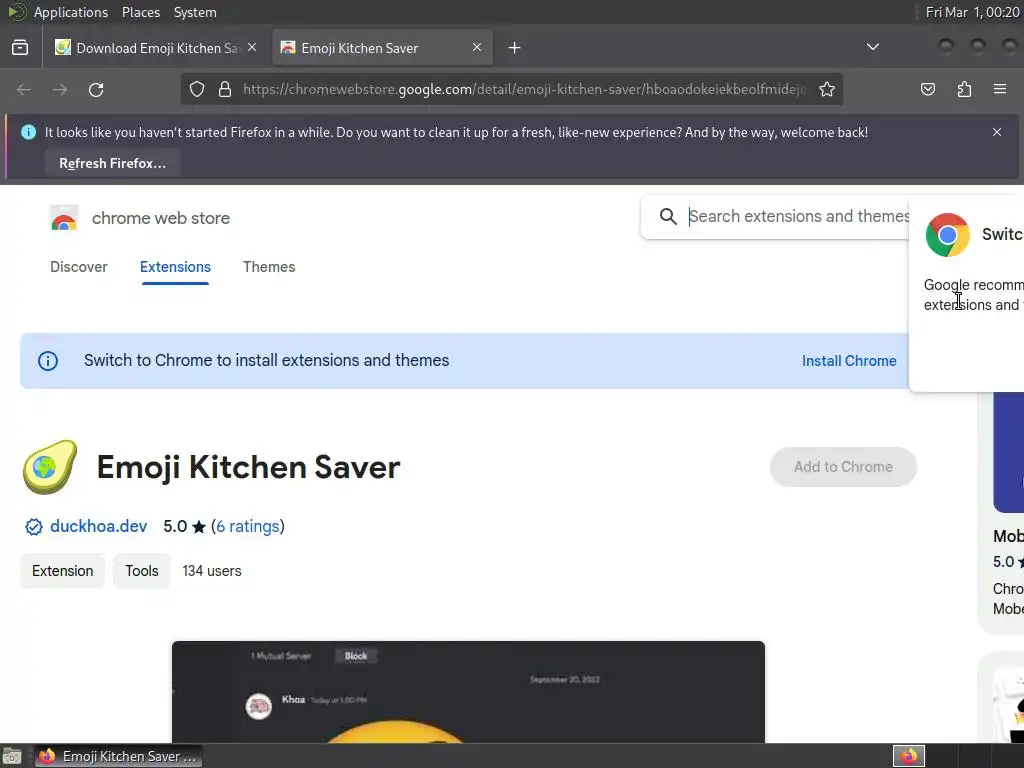Open a new tab with plus

click(x=515, y=48)
